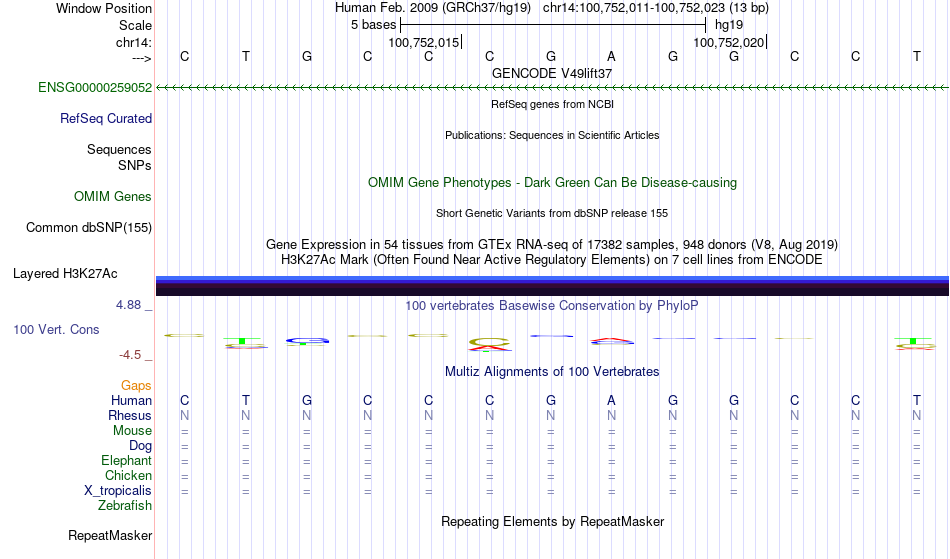950x559 pixels.
Task: Click the OMIM Genes track label
Action: click(113, 196)
